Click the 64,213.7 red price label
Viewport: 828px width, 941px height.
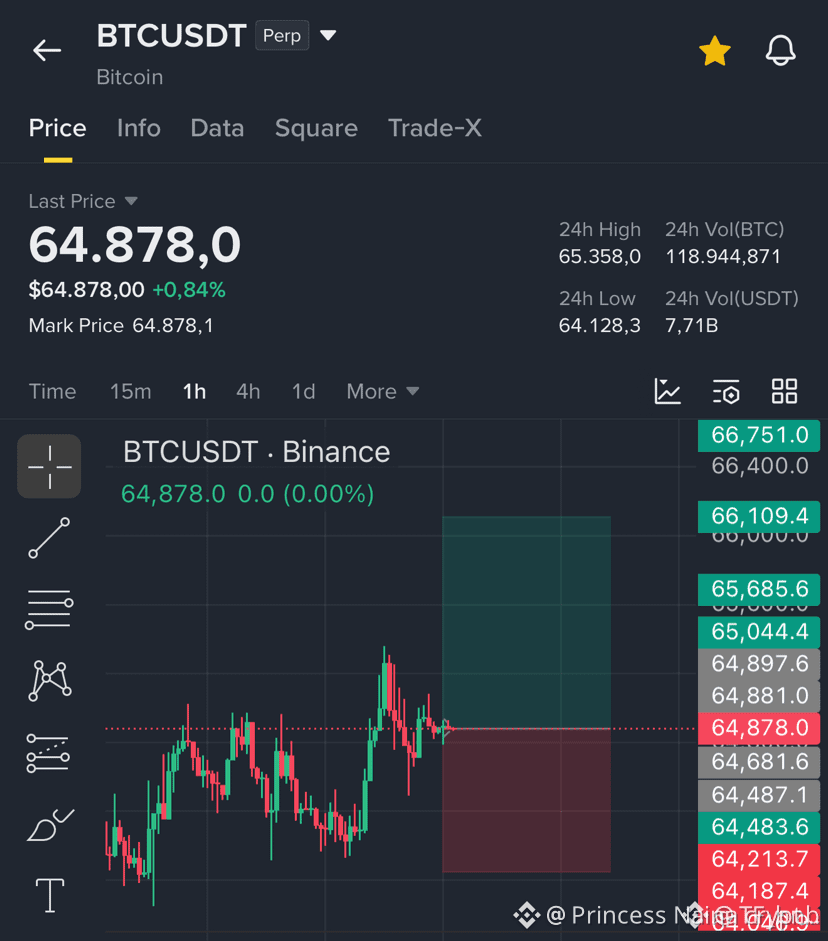click(759, 859)
